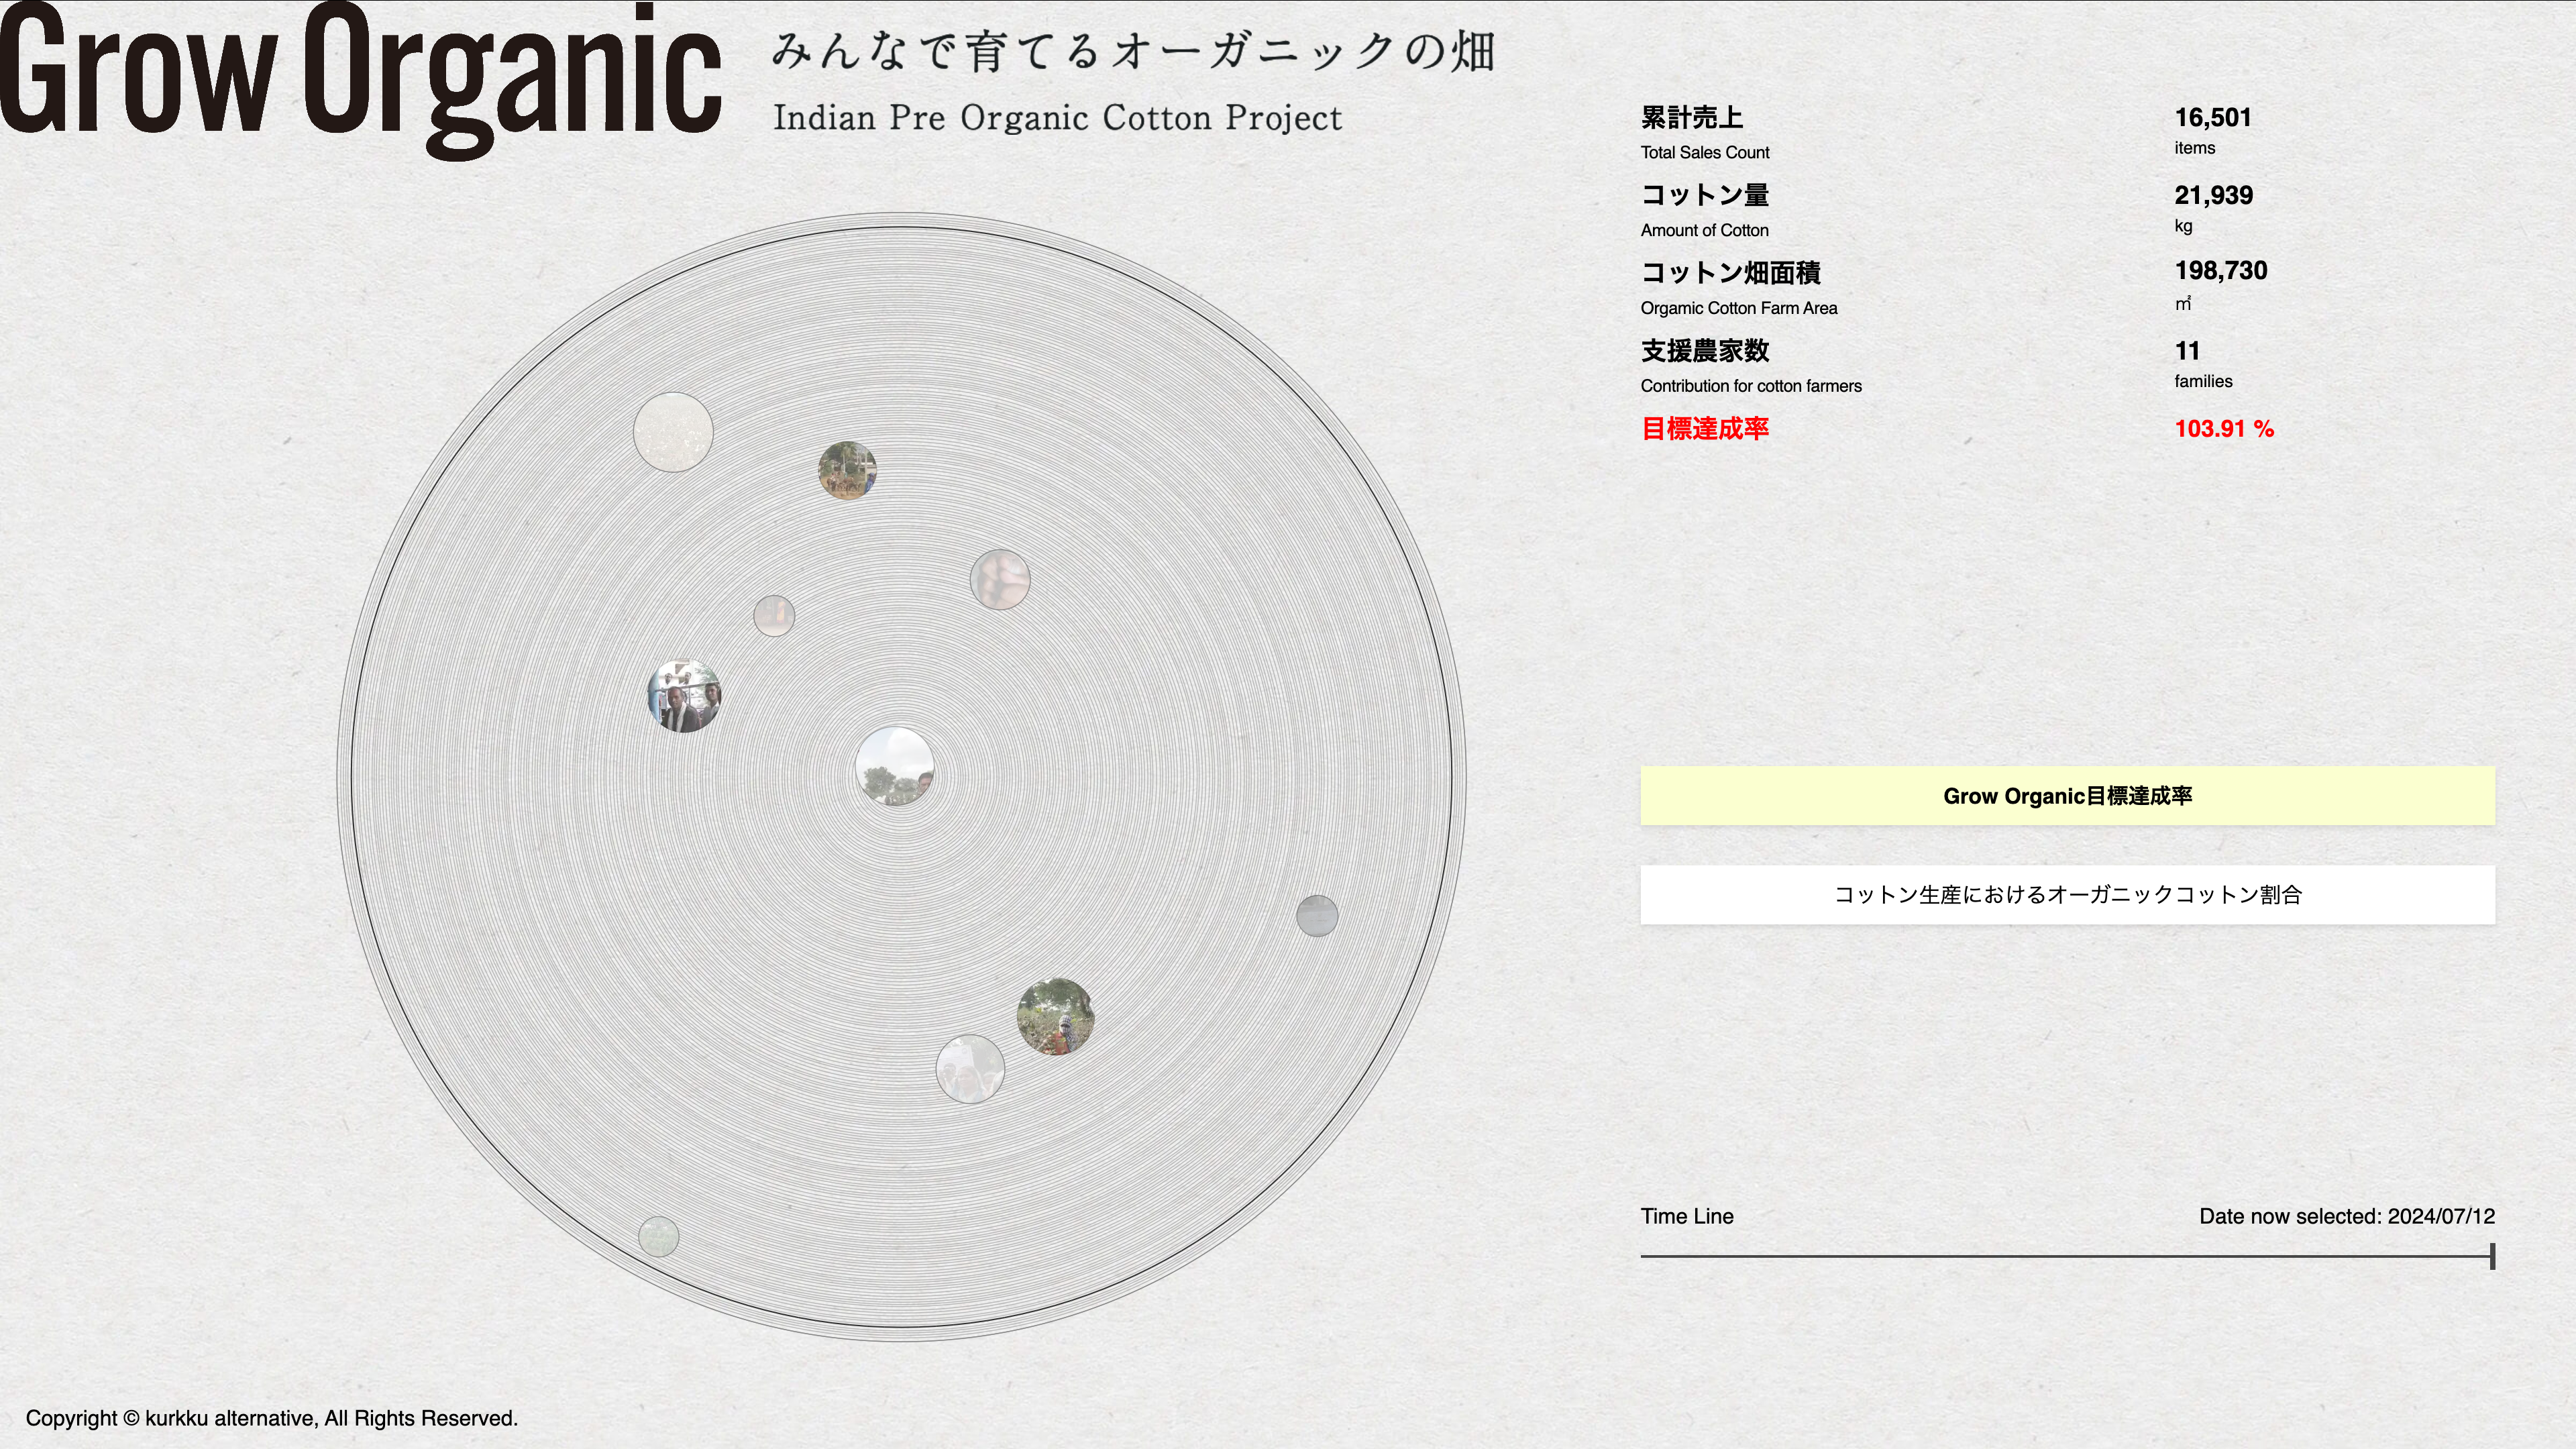
Task: Click the 累計売上 Total Sales Count label
Action: (1692, 118)
